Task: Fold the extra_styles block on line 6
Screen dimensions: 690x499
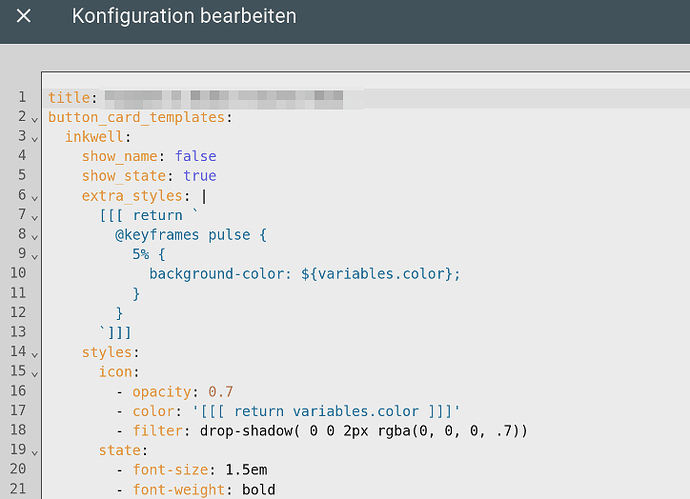Action: pos(35,198)
